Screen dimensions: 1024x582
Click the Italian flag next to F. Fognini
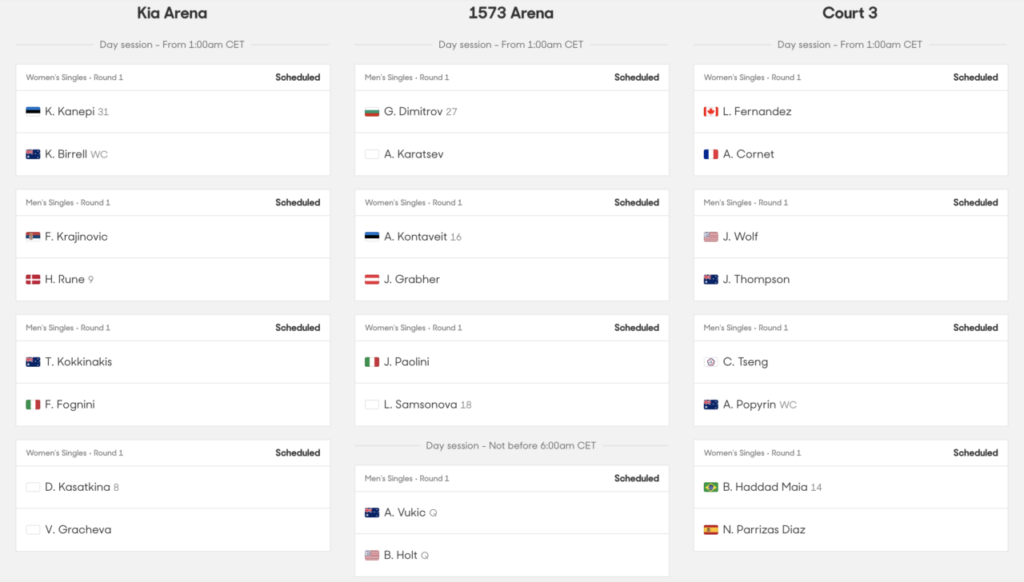[x=33, y=405]
